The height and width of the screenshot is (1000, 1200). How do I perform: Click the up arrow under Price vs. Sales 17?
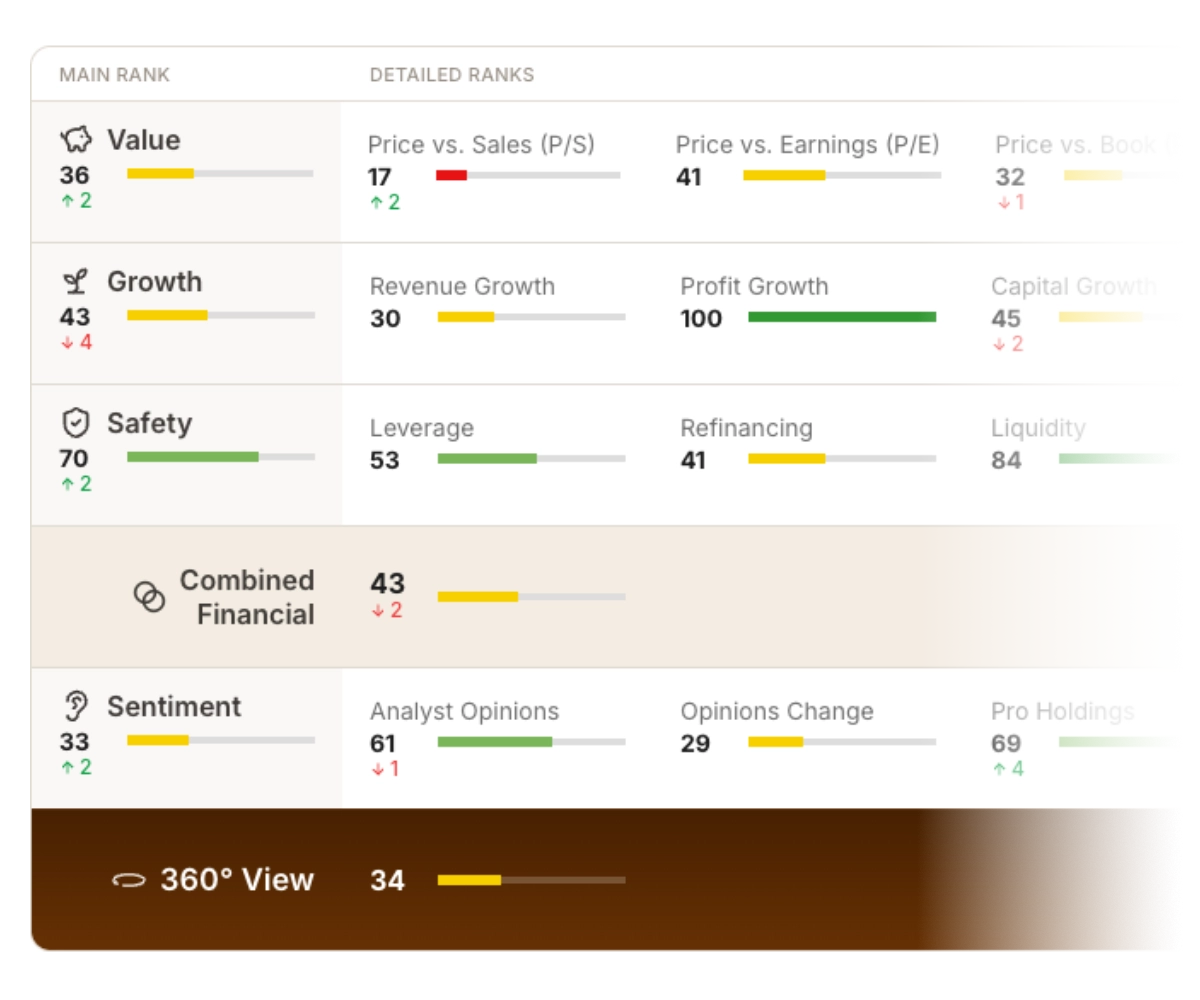[377, 203]
